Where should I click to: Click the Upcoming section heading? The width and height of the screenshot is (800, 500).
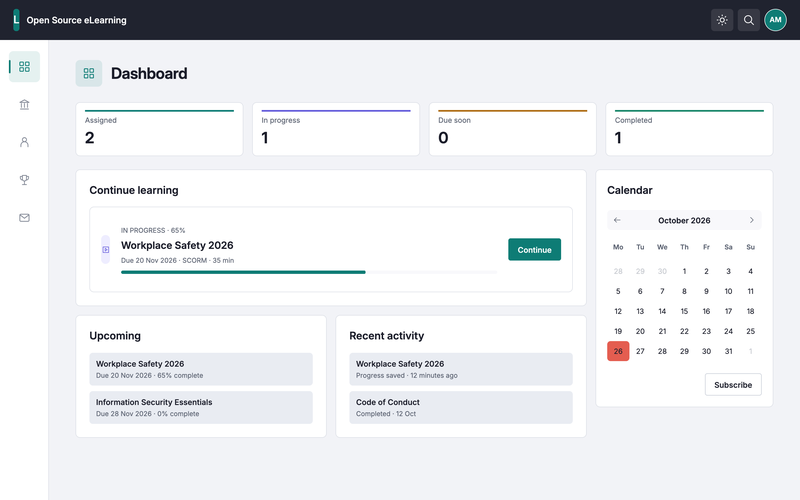tap(115, 336)
